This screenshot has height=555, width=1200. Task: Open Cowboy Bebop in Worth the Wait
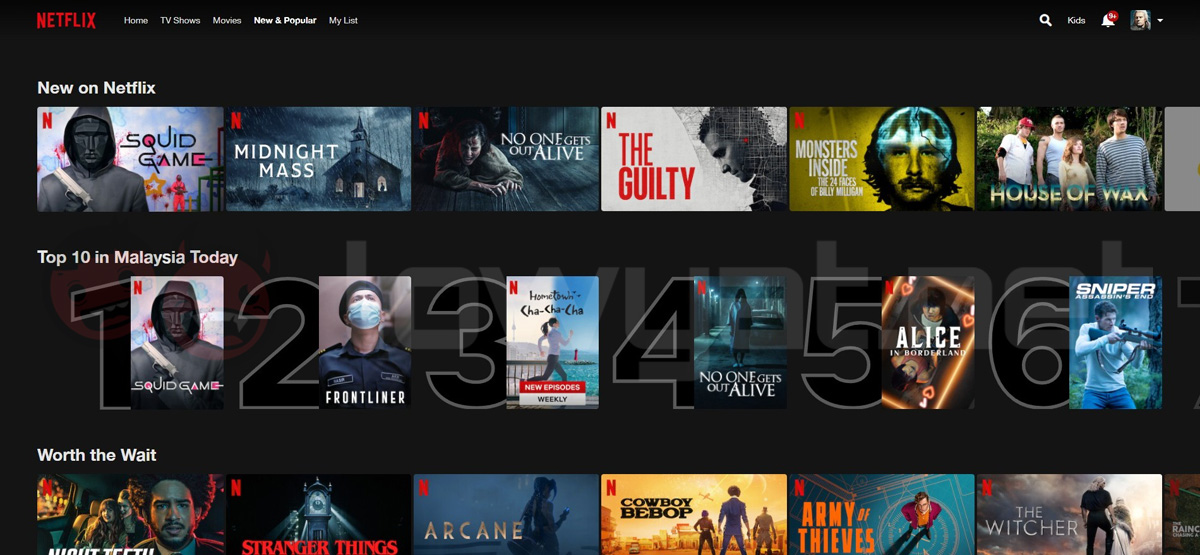(x=693, y=514)
